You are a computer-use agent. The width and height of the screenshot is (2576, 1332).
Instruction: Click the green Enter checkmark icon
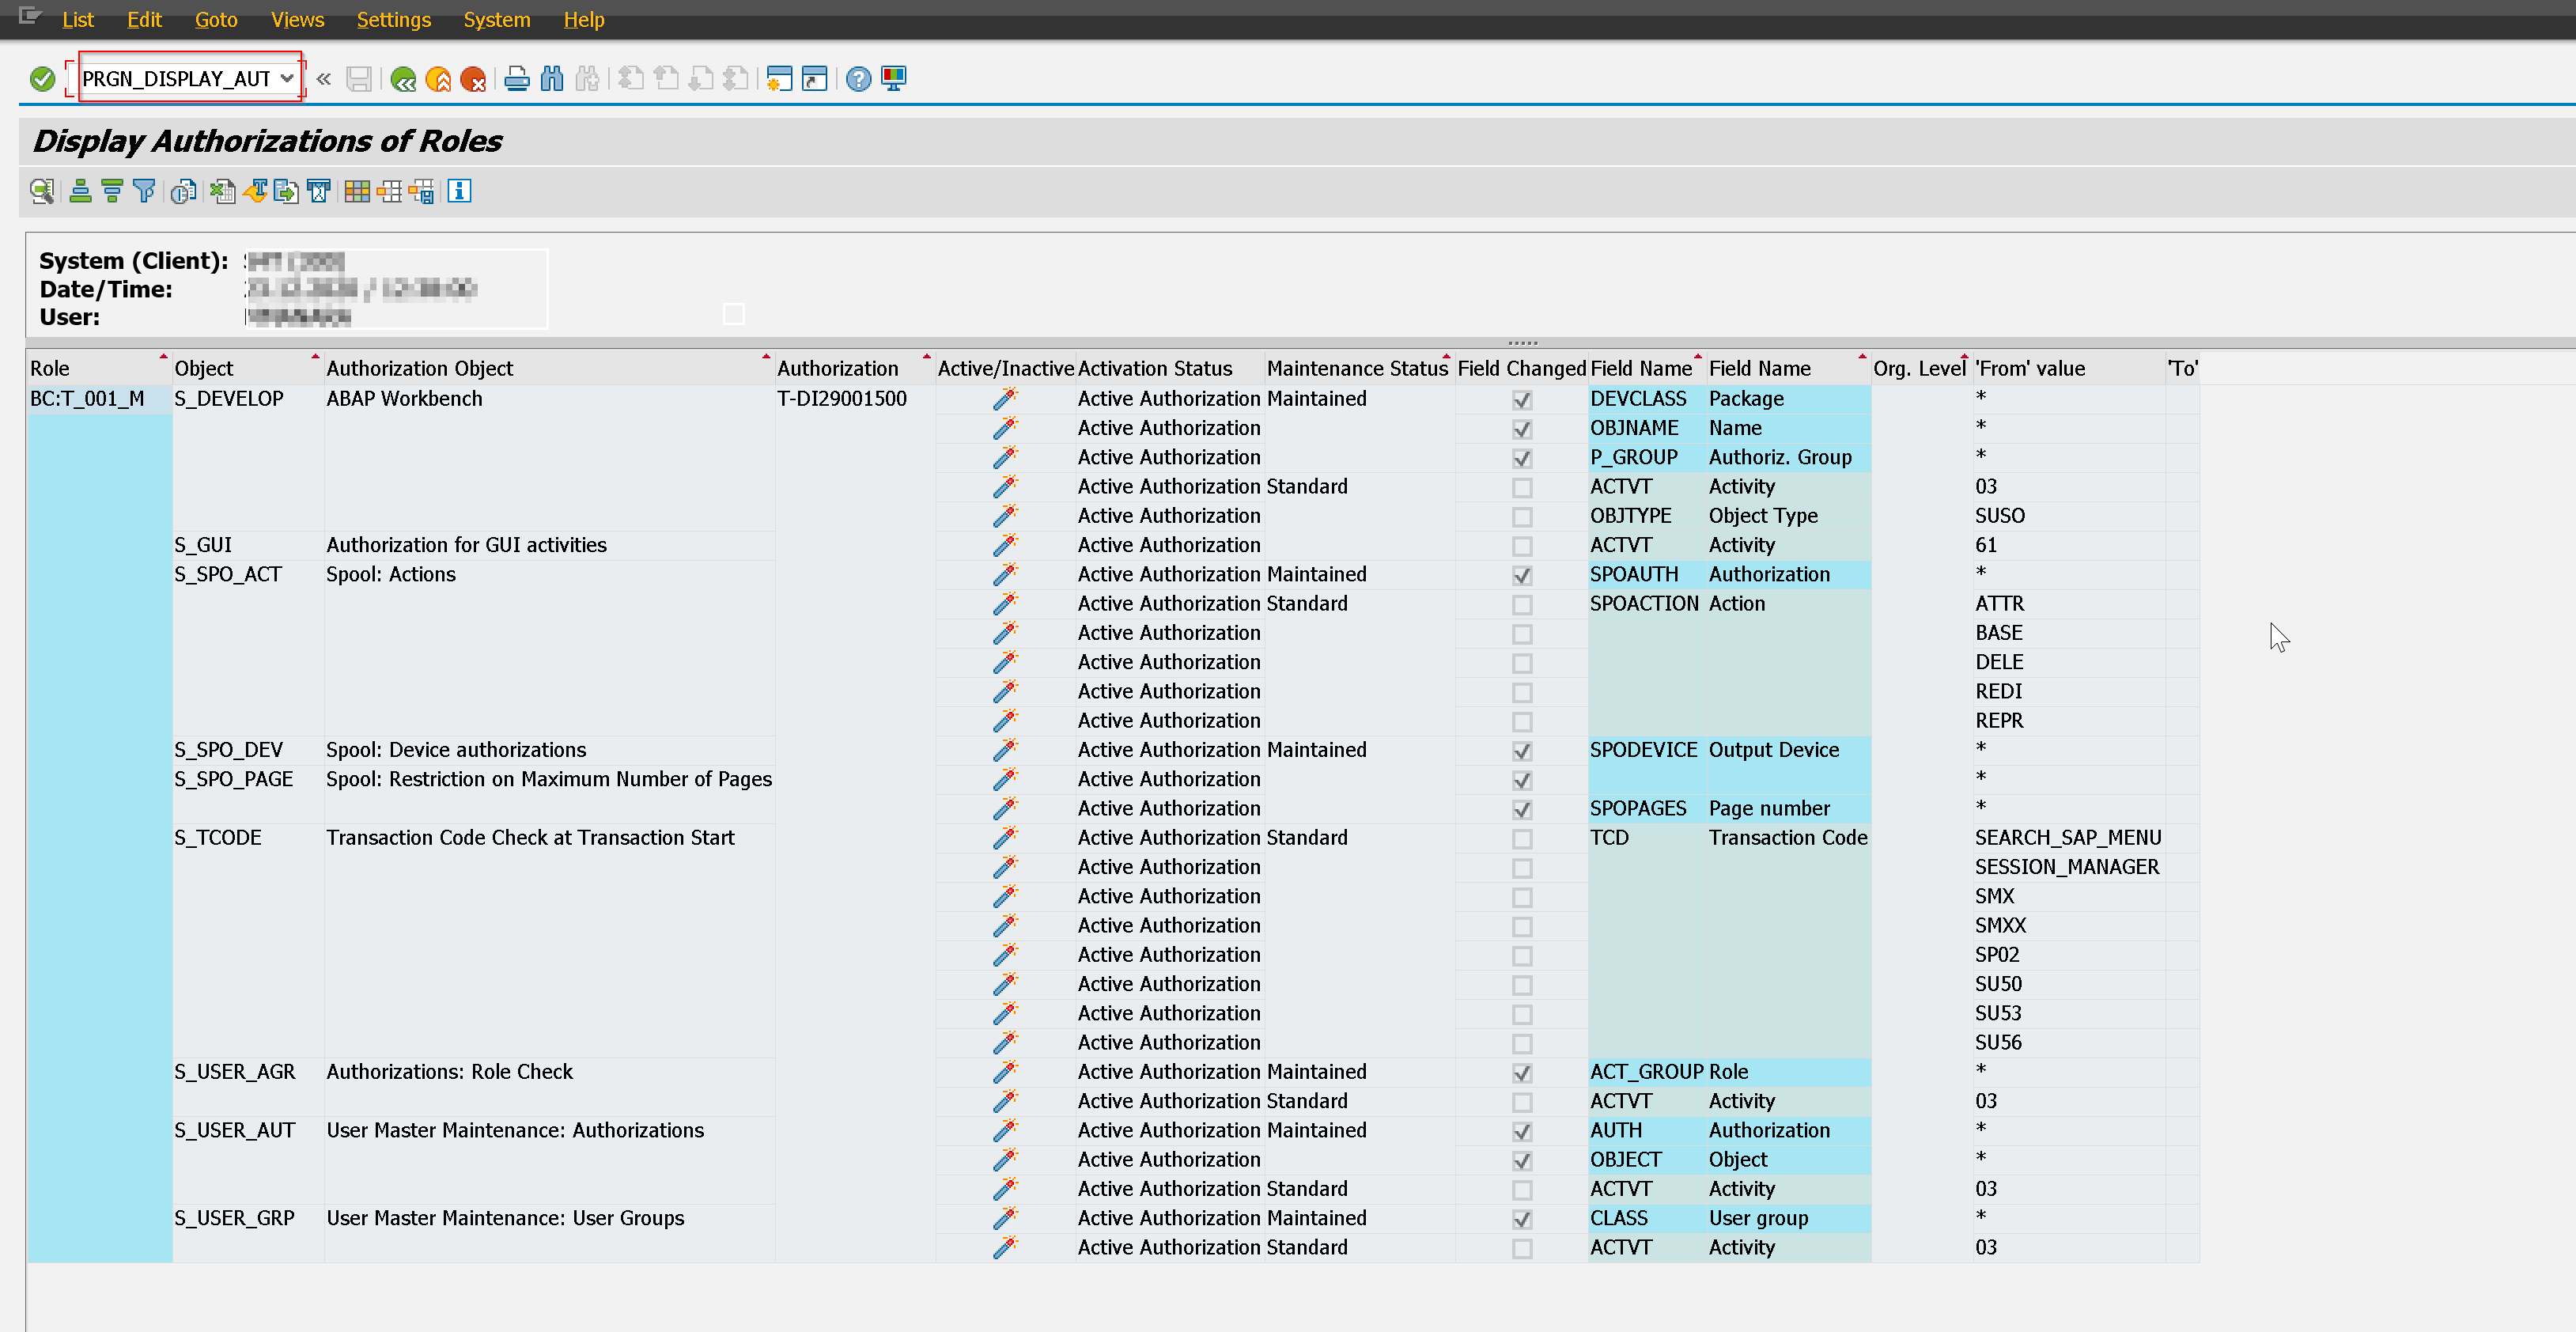coord(42,79)
